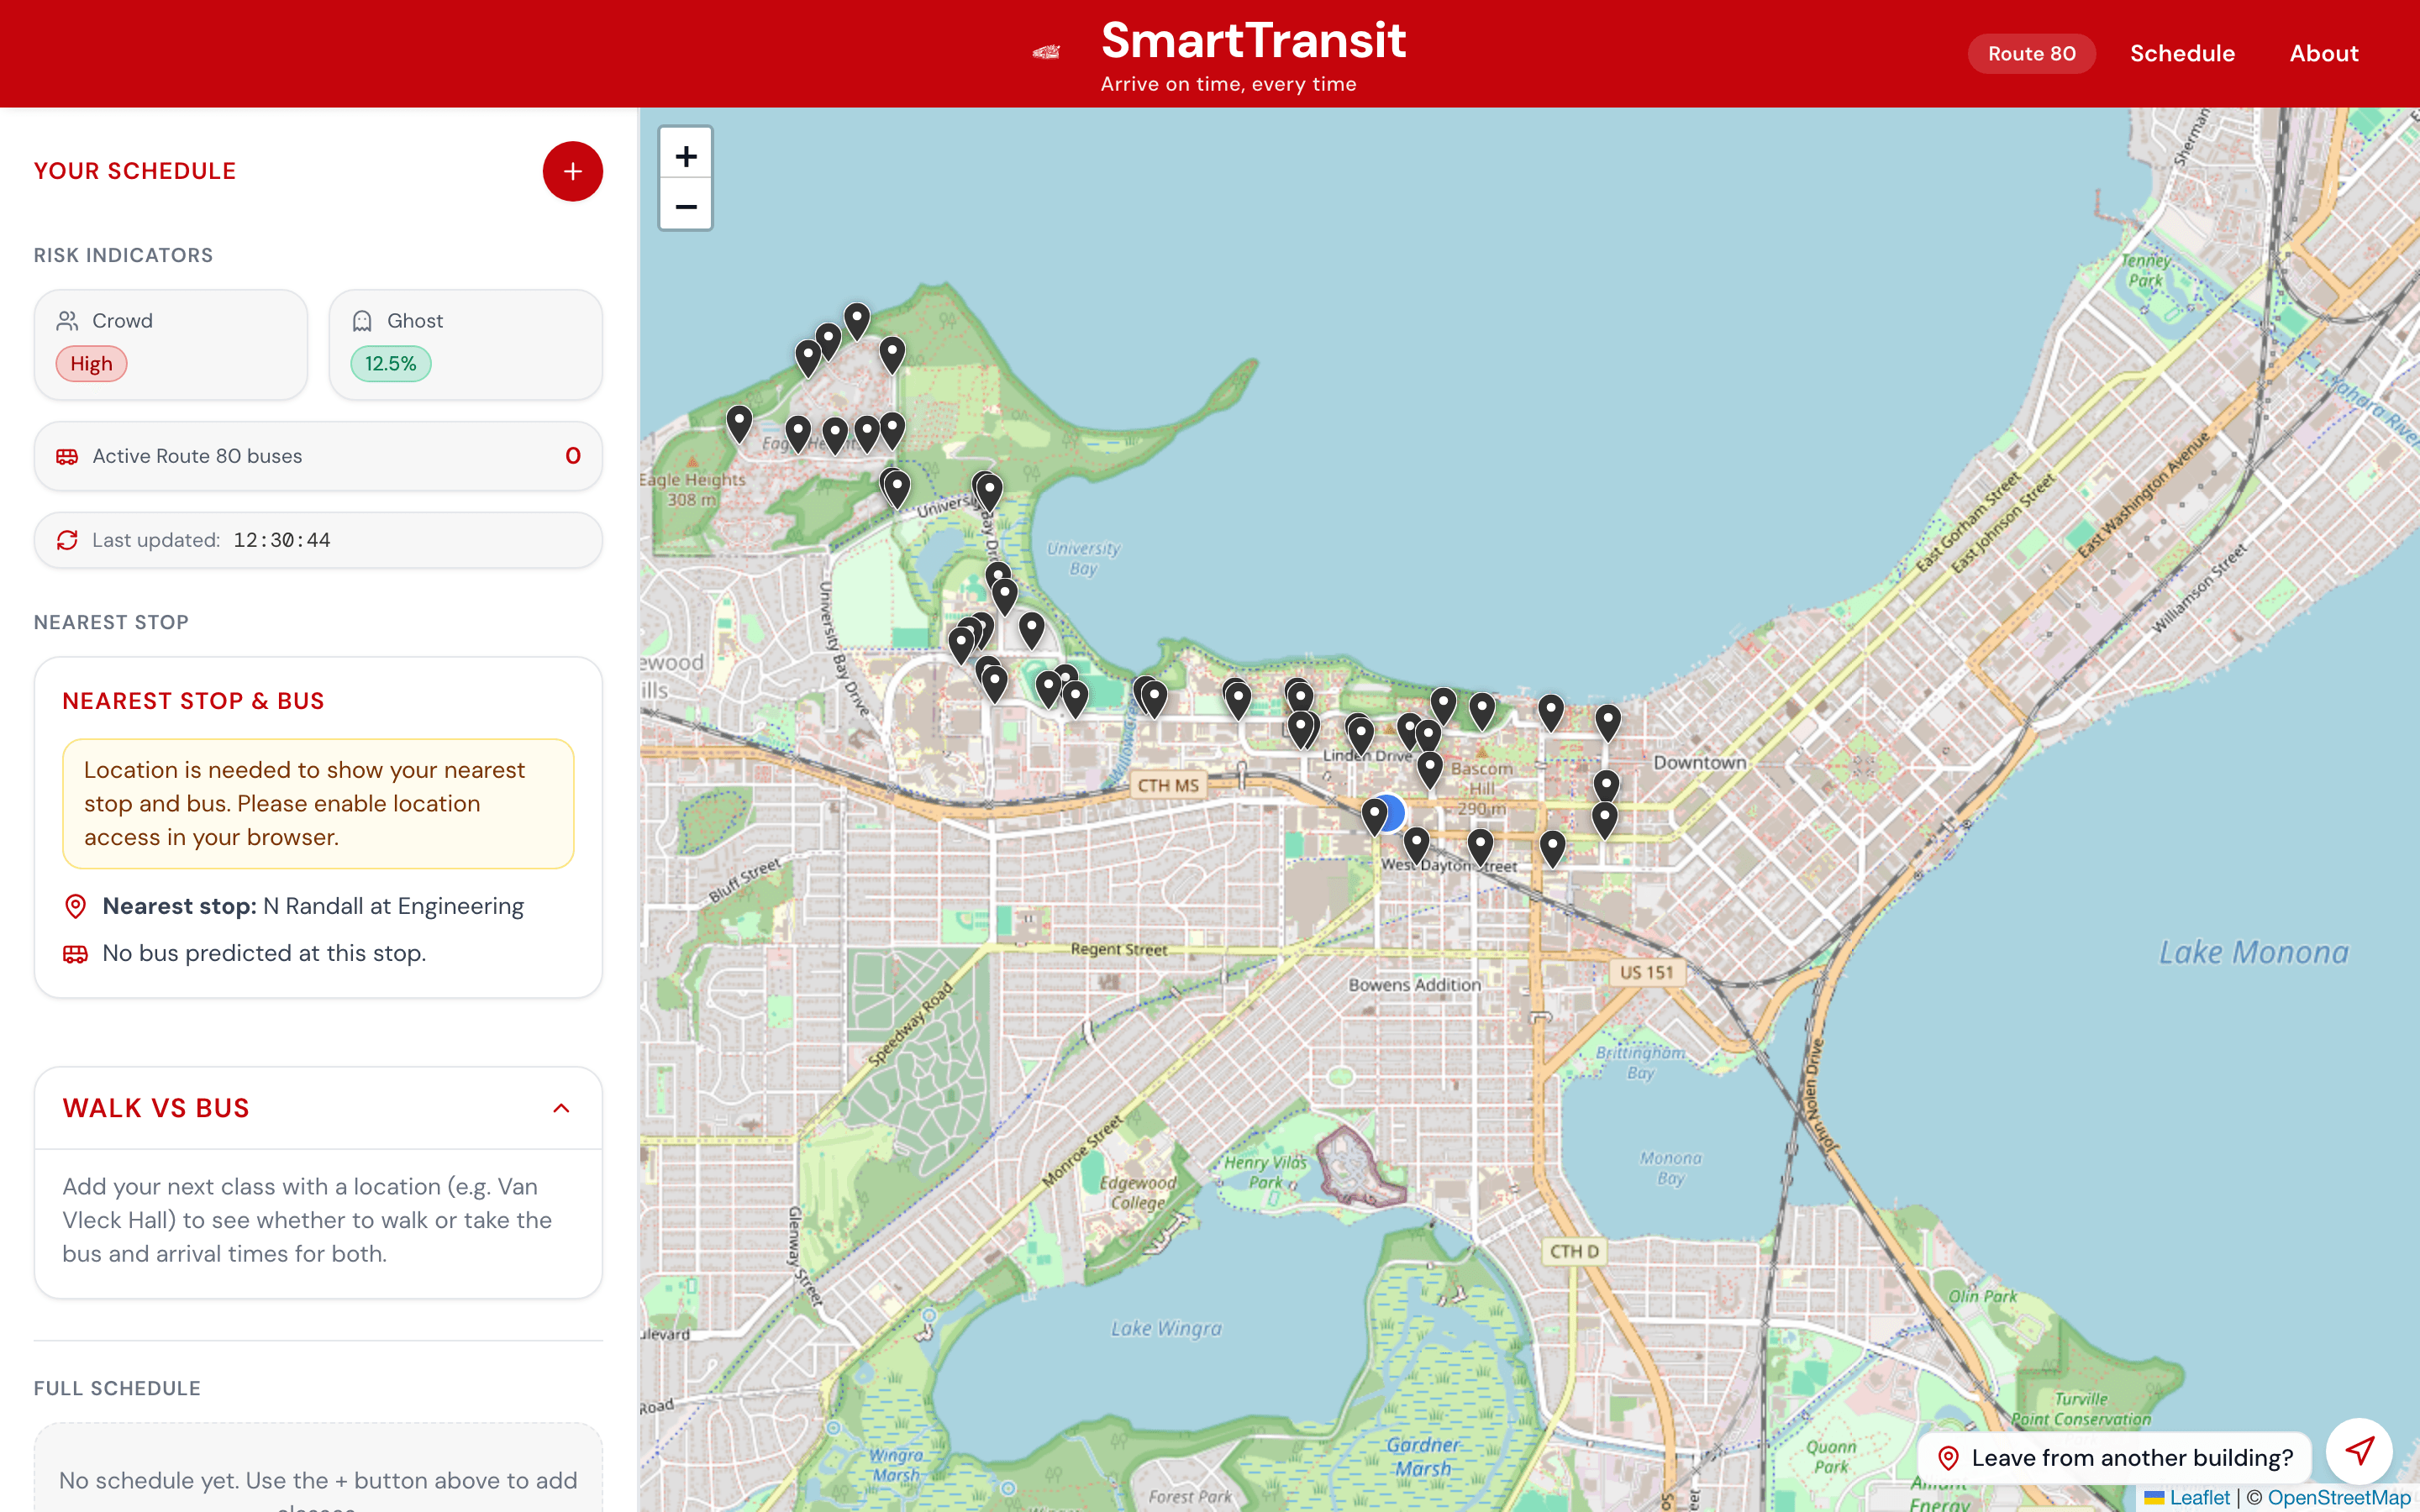Screen dimensions: 2420x1512
Task: Click the Active Route 80 buses row
Action: pos(318,456)
